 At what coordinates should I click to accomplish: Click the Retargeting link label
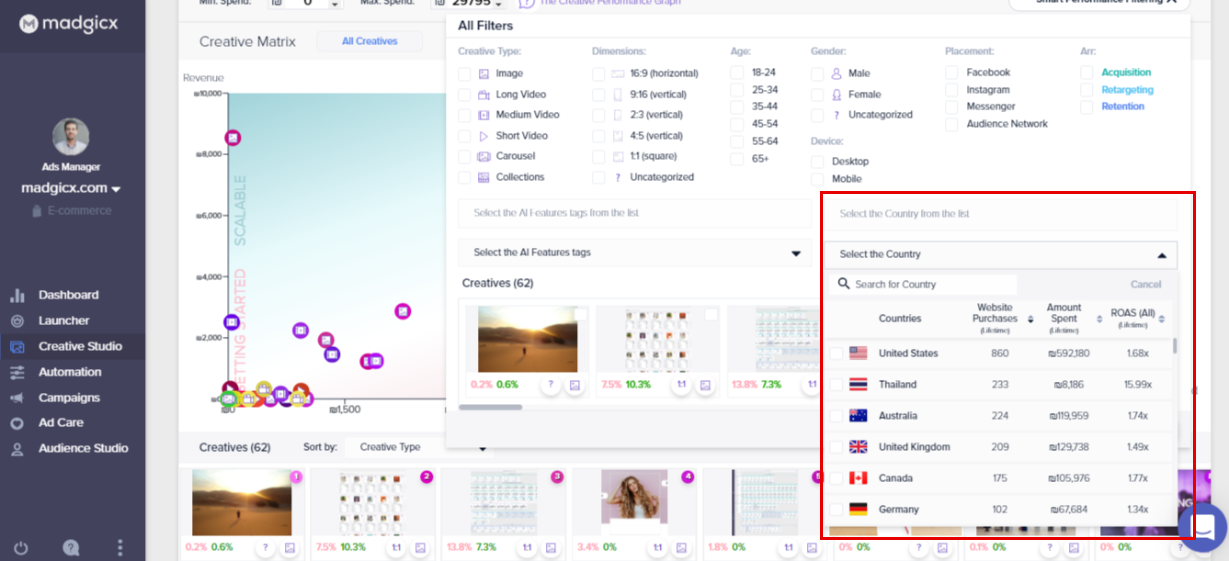[x=1127, y=90]
